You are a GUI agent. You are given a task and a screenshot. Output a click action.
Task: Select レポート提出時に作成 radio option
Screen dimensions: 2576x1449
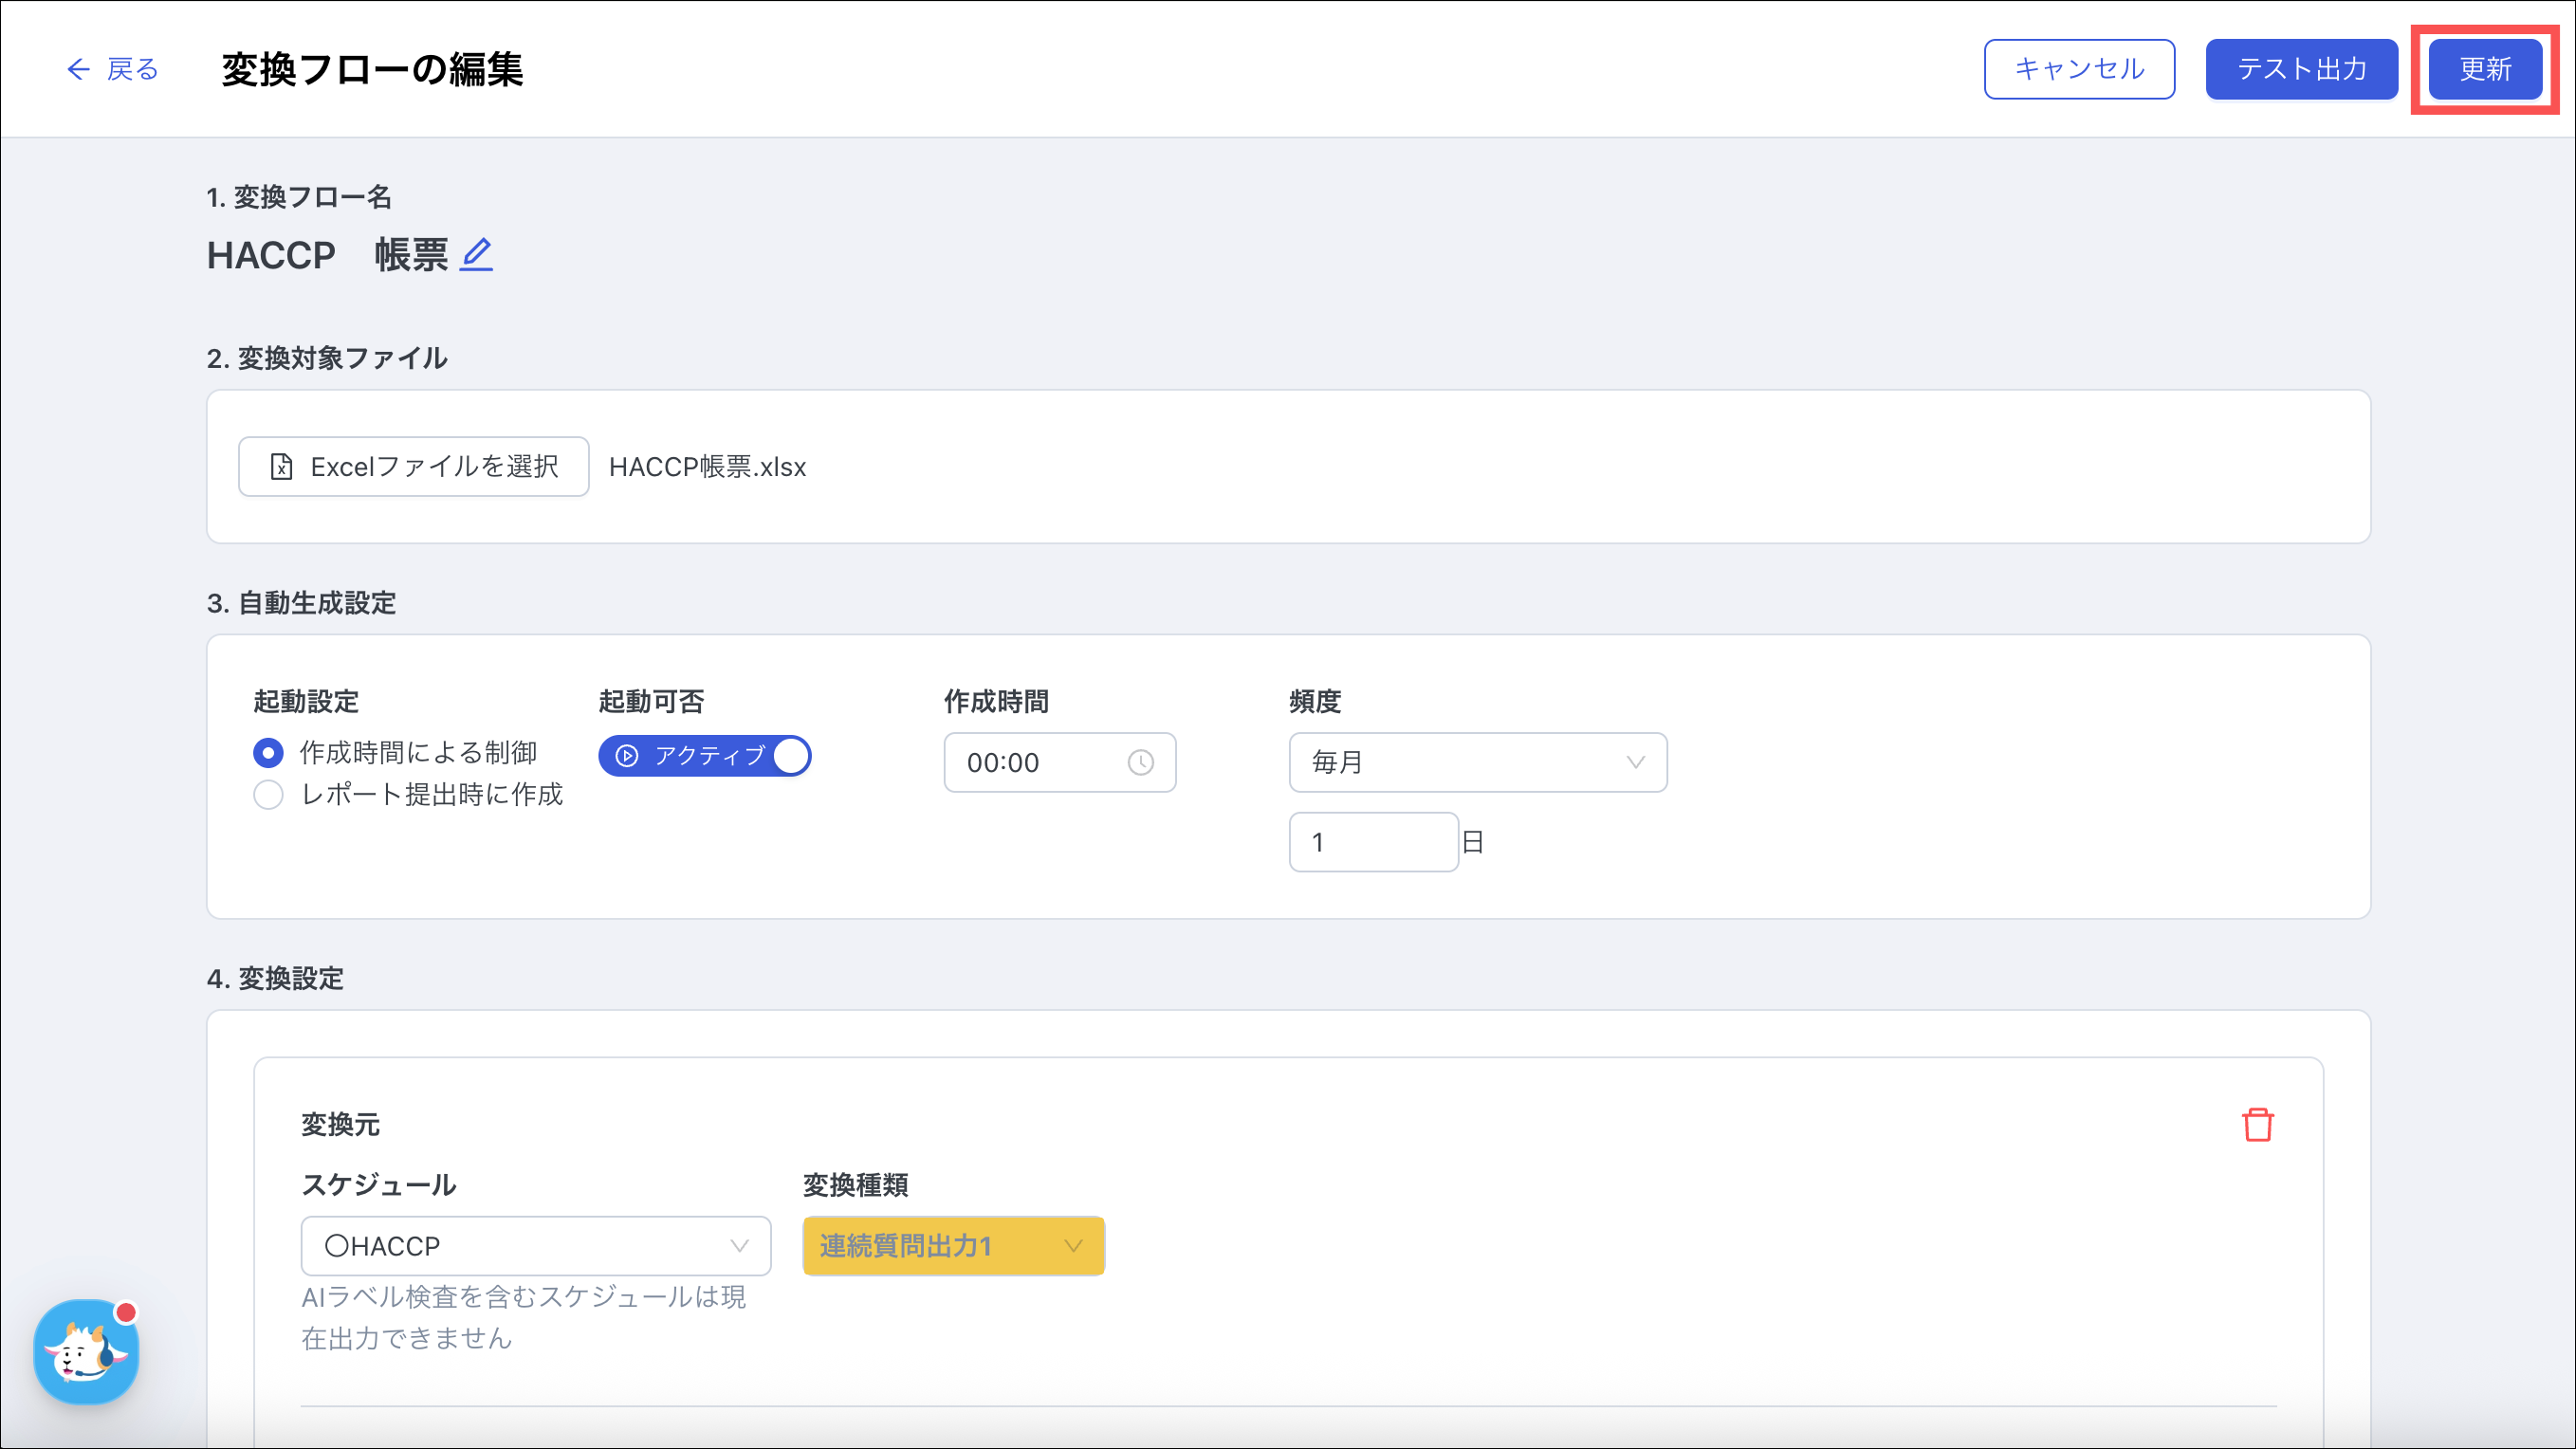tap(268, 795)
